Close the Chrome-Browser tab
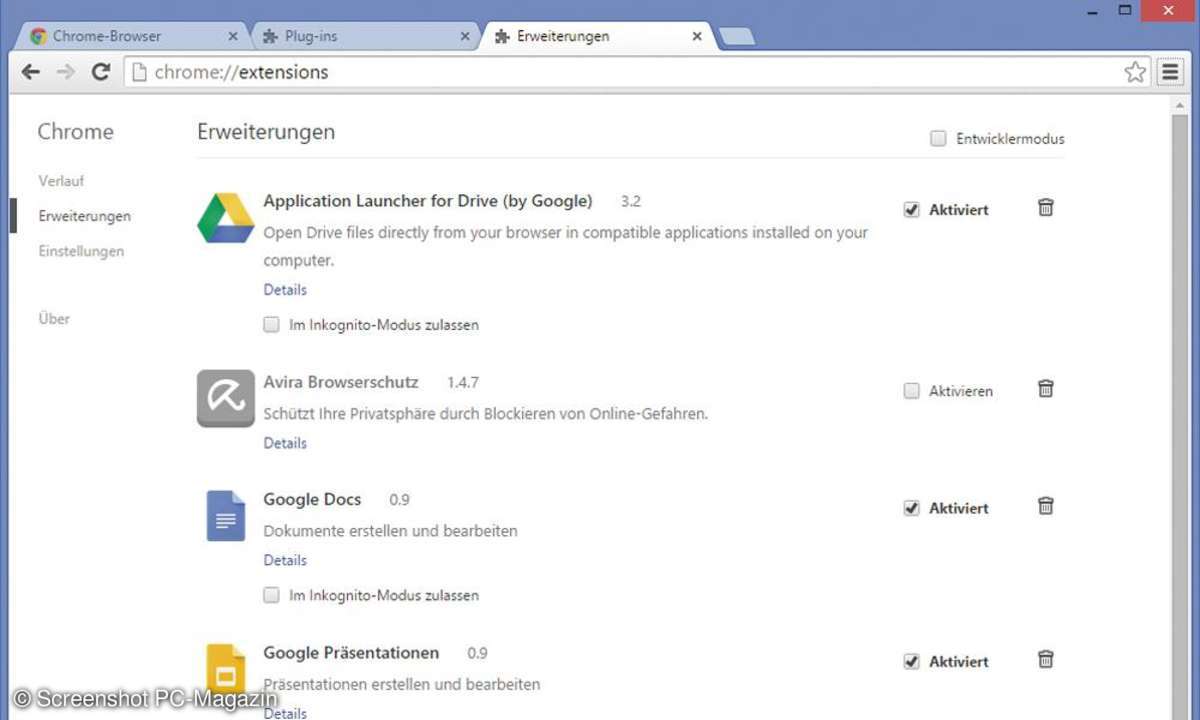1200x720 pixels. point(233,36)
